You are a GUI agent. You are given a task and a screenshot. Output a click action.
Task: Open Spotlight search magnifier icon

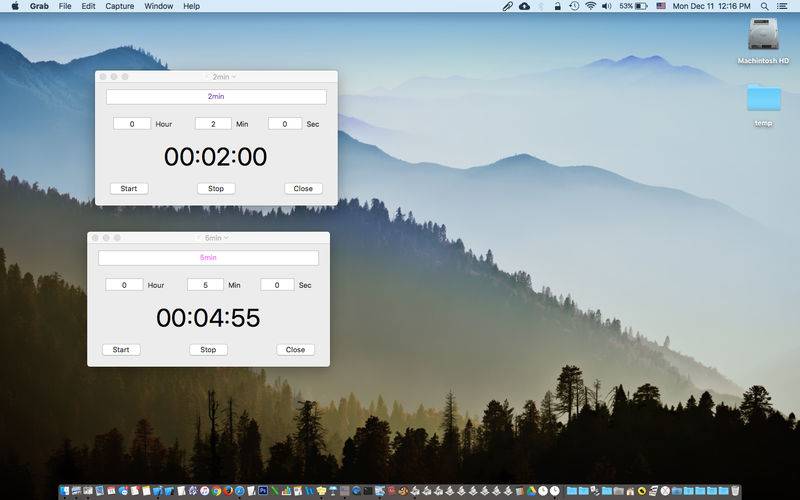(765, 6)
